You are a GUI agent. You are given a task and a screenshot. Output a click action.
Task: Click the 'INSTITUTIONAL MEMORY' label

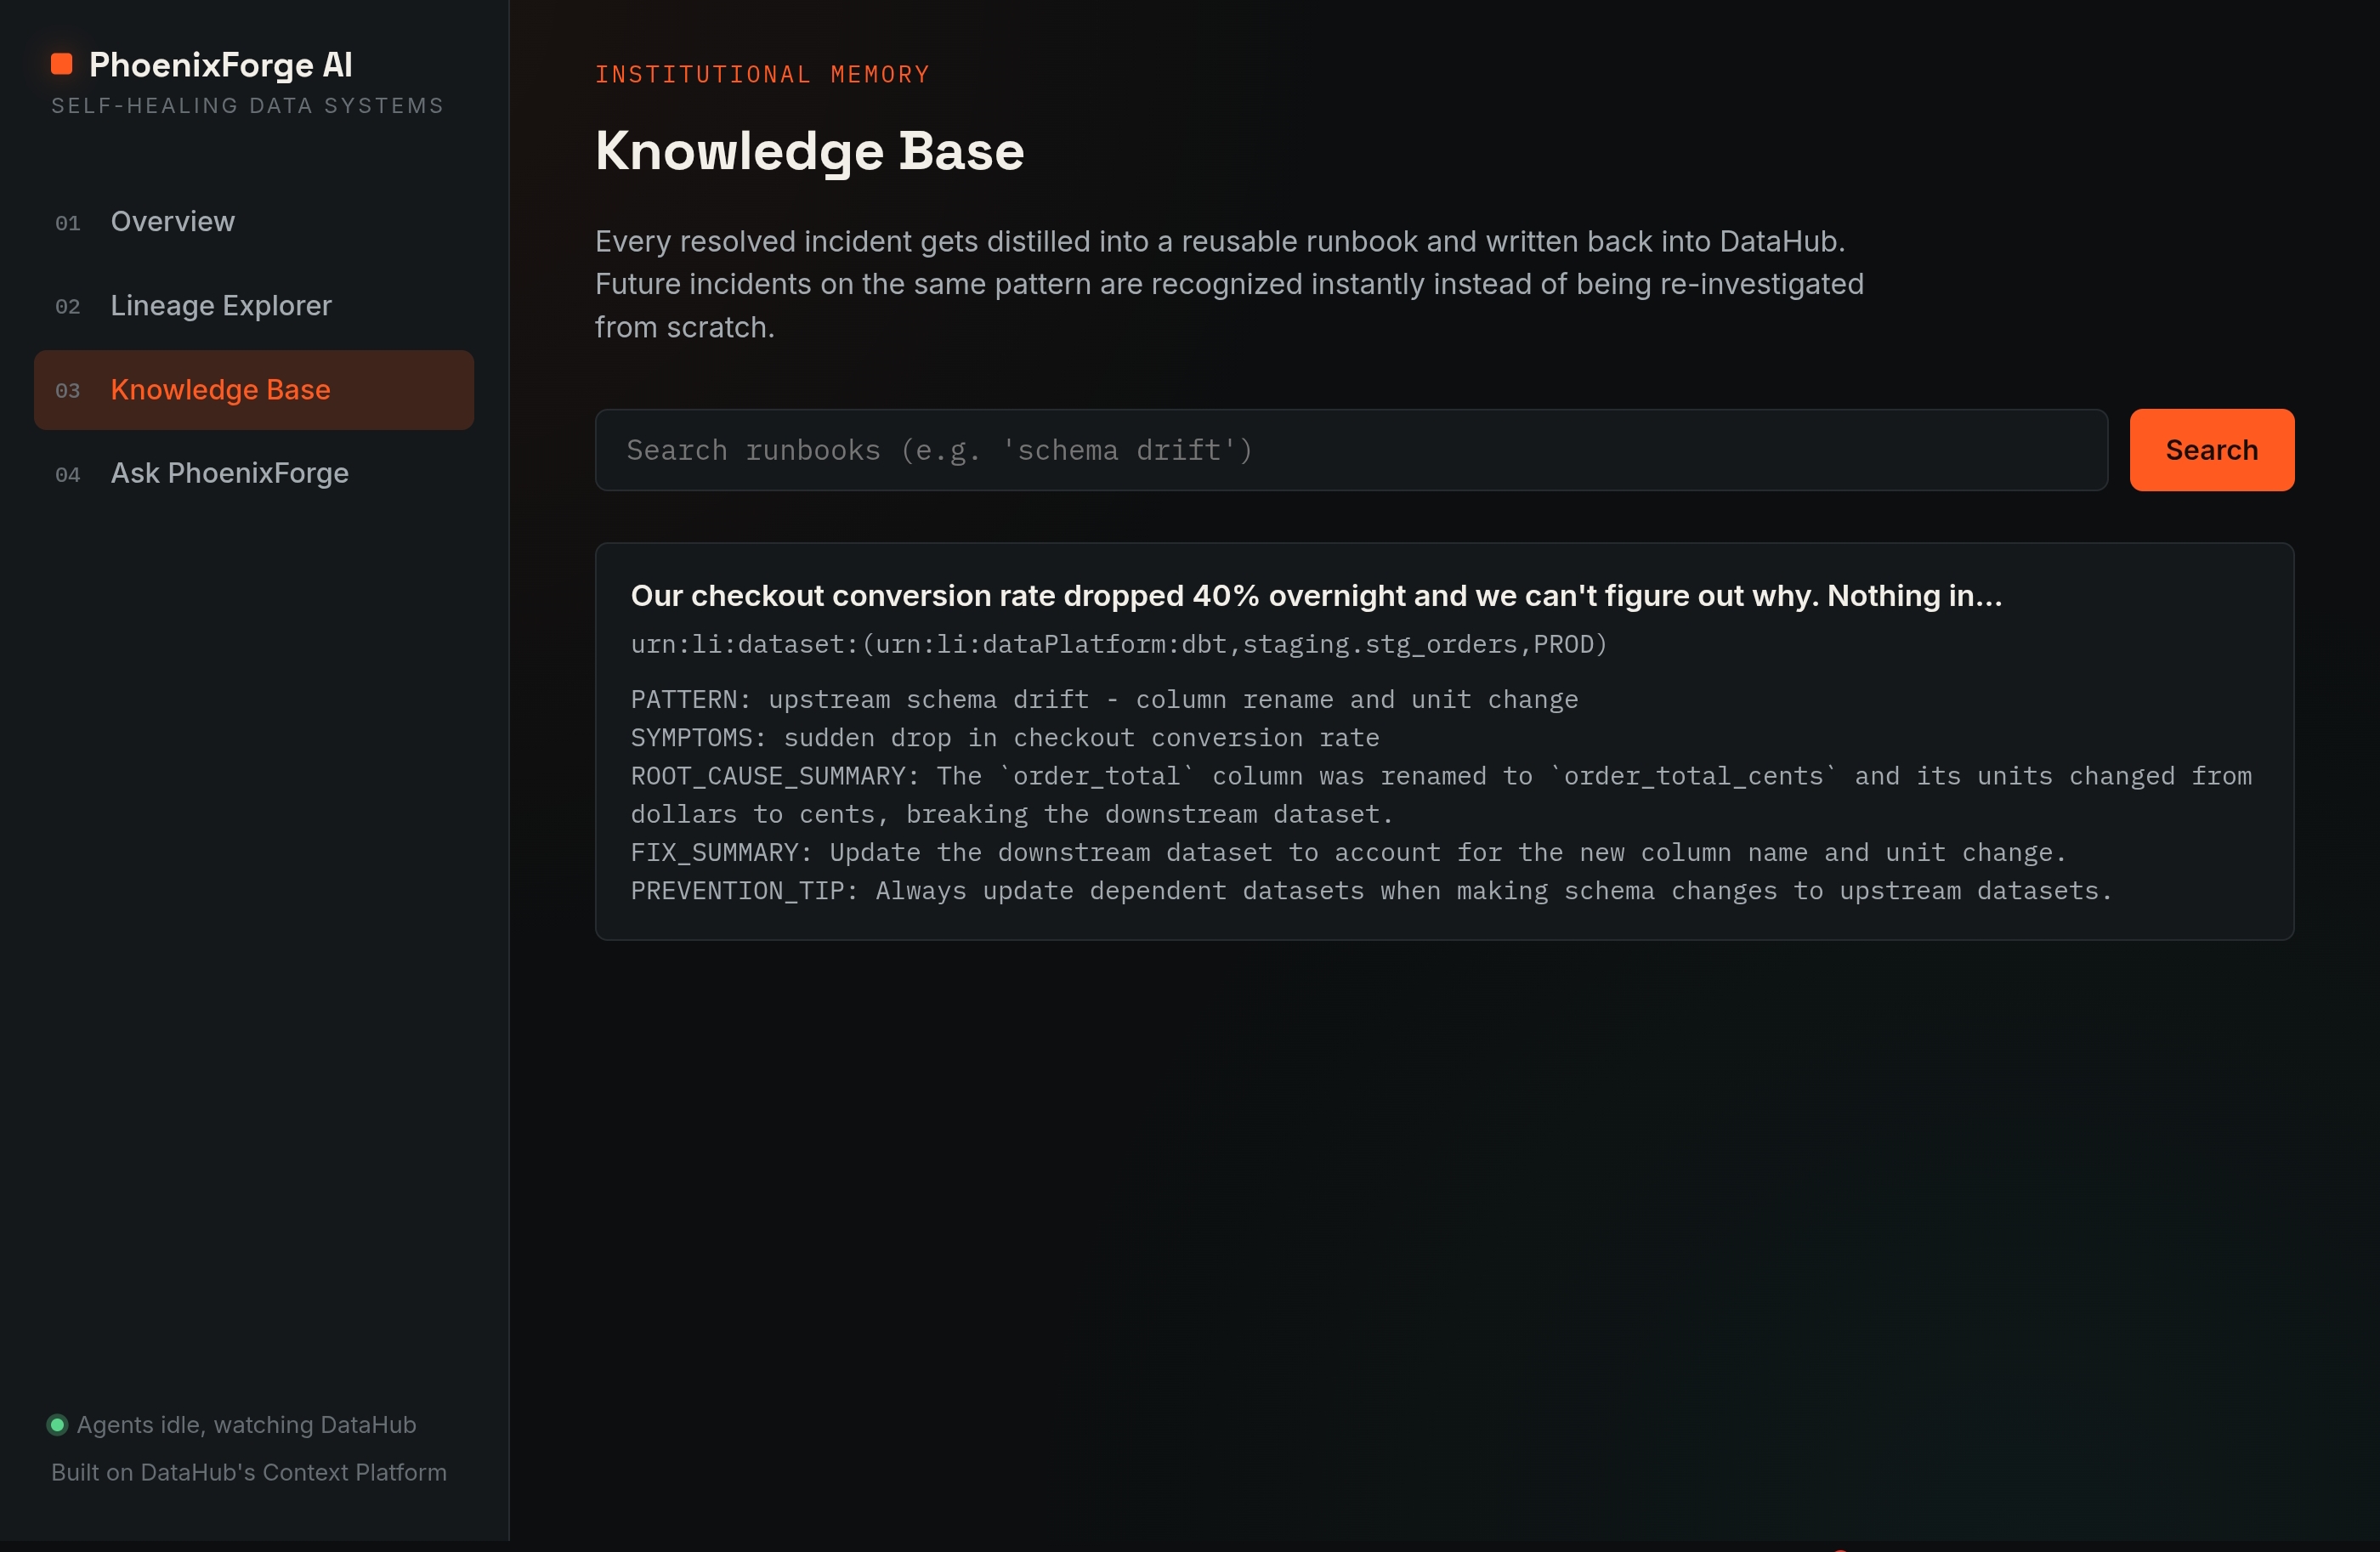(x=762, y=75)
